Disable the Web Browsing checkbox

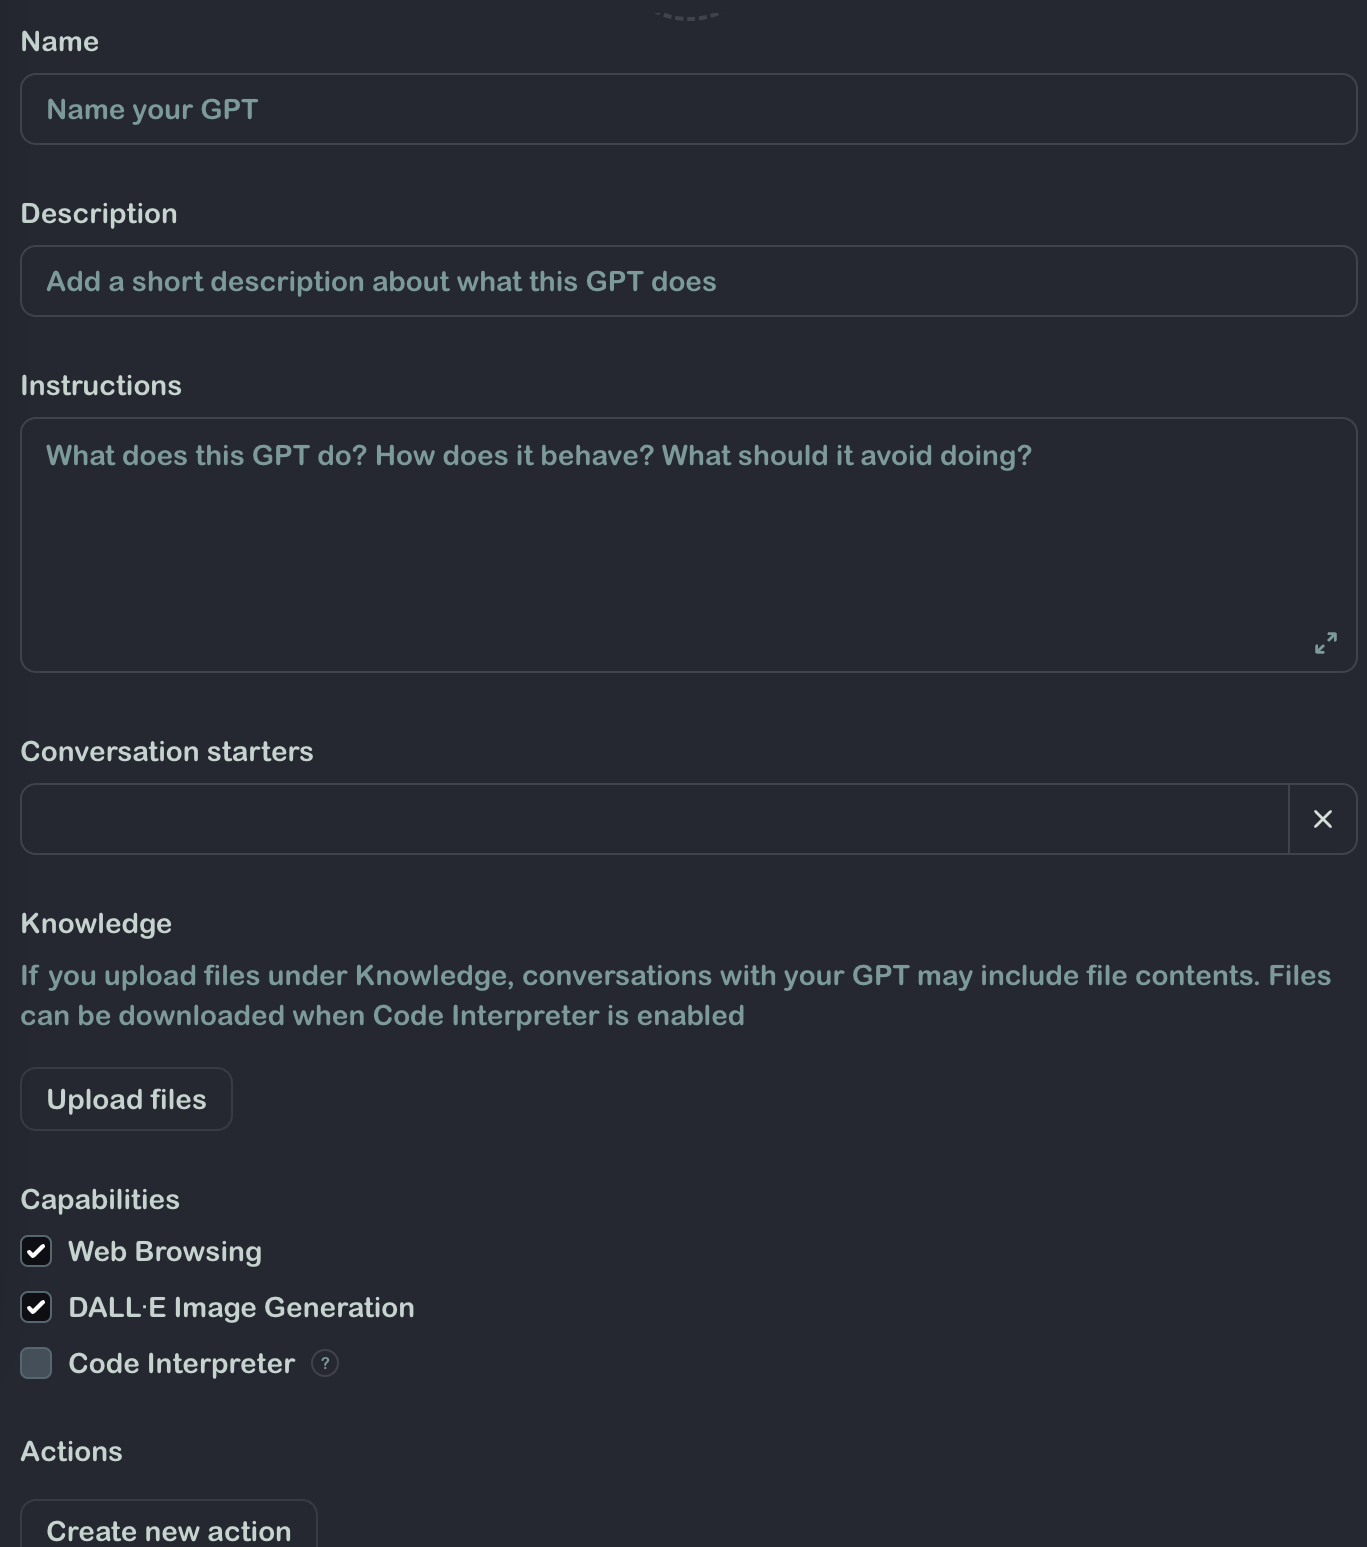pos(37,1251)
